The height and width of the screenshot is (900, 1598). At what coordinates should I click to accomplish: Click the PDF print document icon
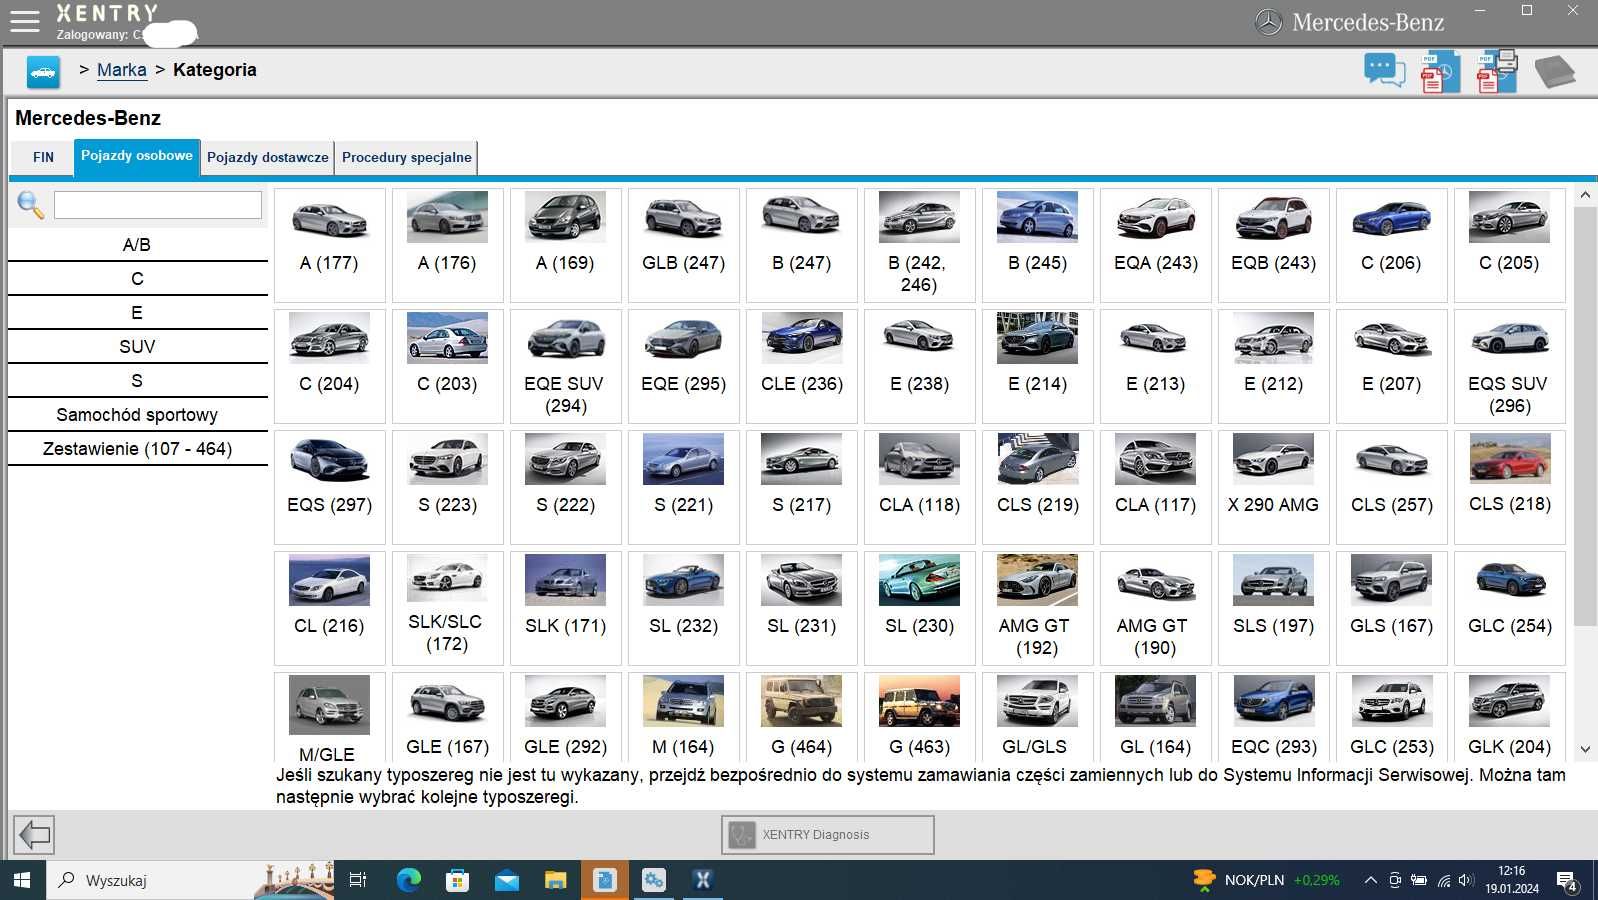1496,72
